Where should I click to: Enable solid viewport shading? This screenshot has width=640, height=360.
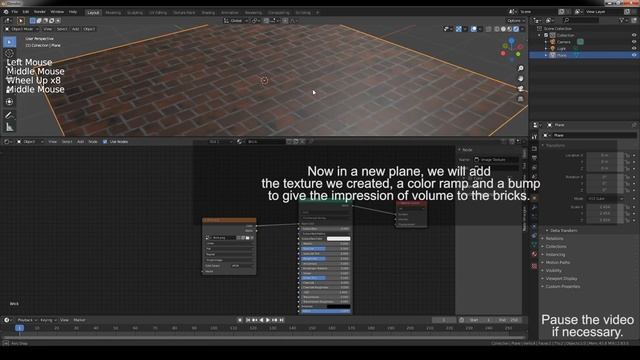[x=503, y=29]
